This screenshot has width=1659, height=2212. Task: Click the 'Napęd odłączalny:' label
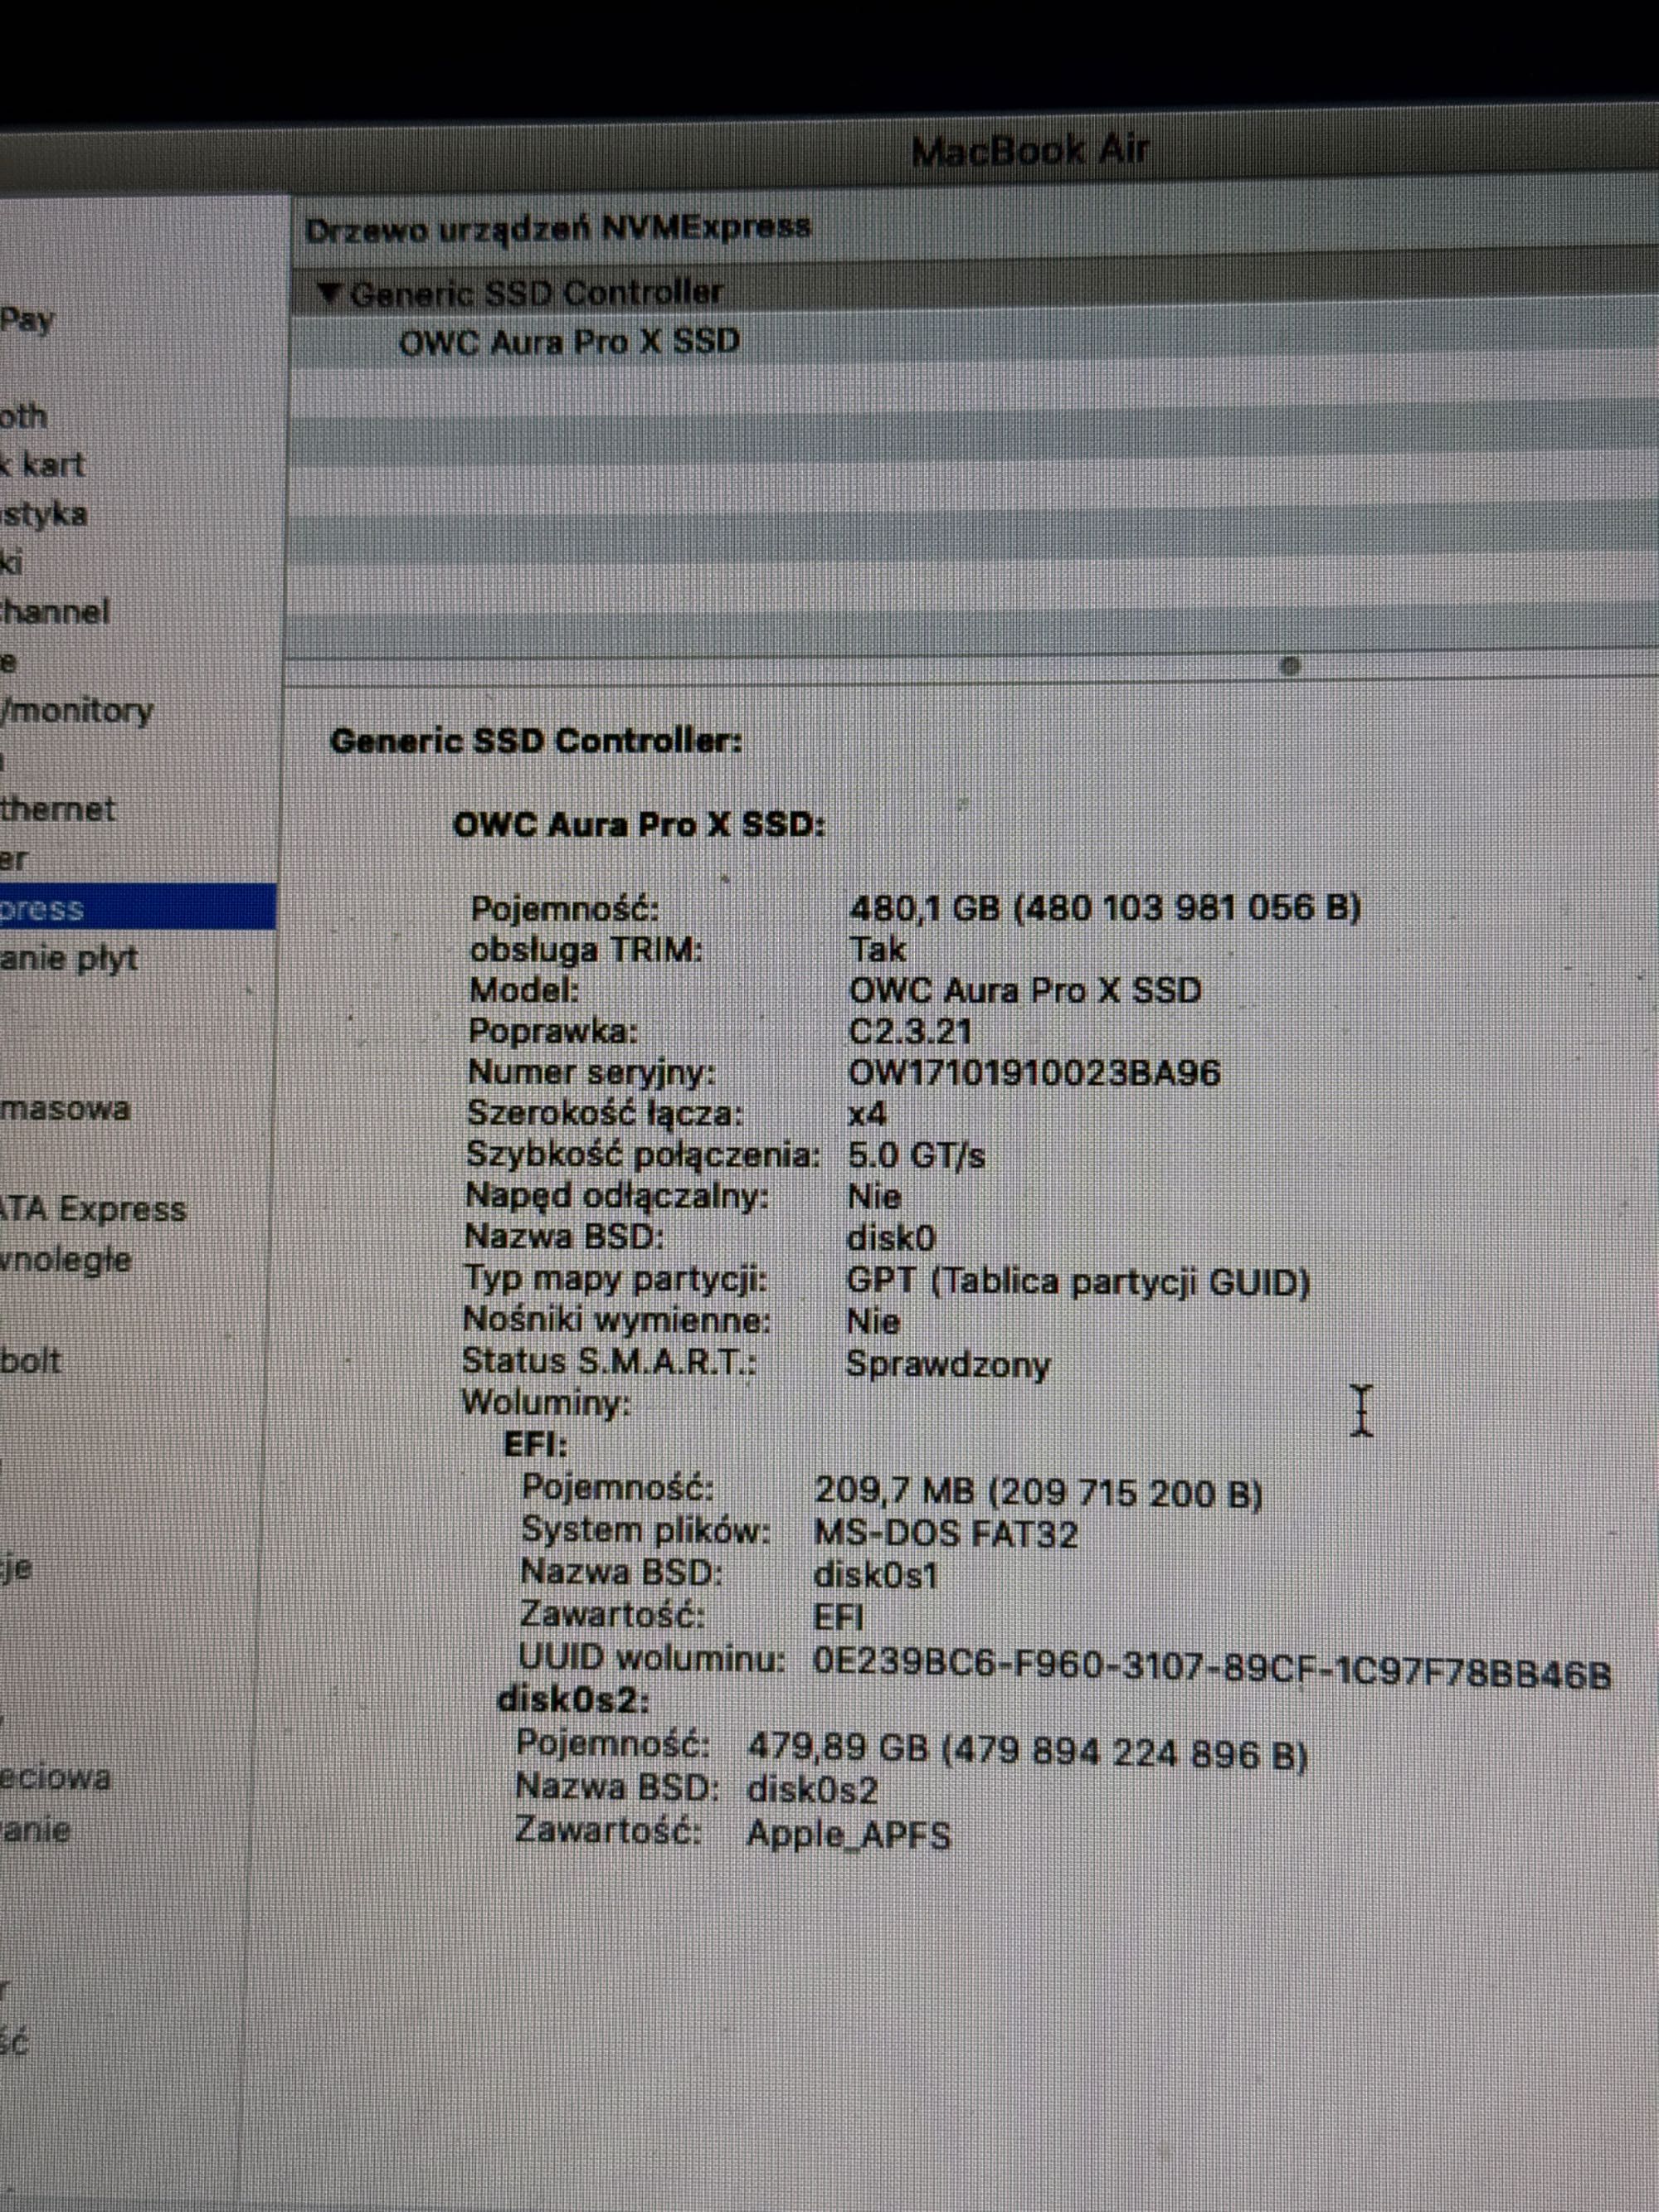click(617, 1196)
